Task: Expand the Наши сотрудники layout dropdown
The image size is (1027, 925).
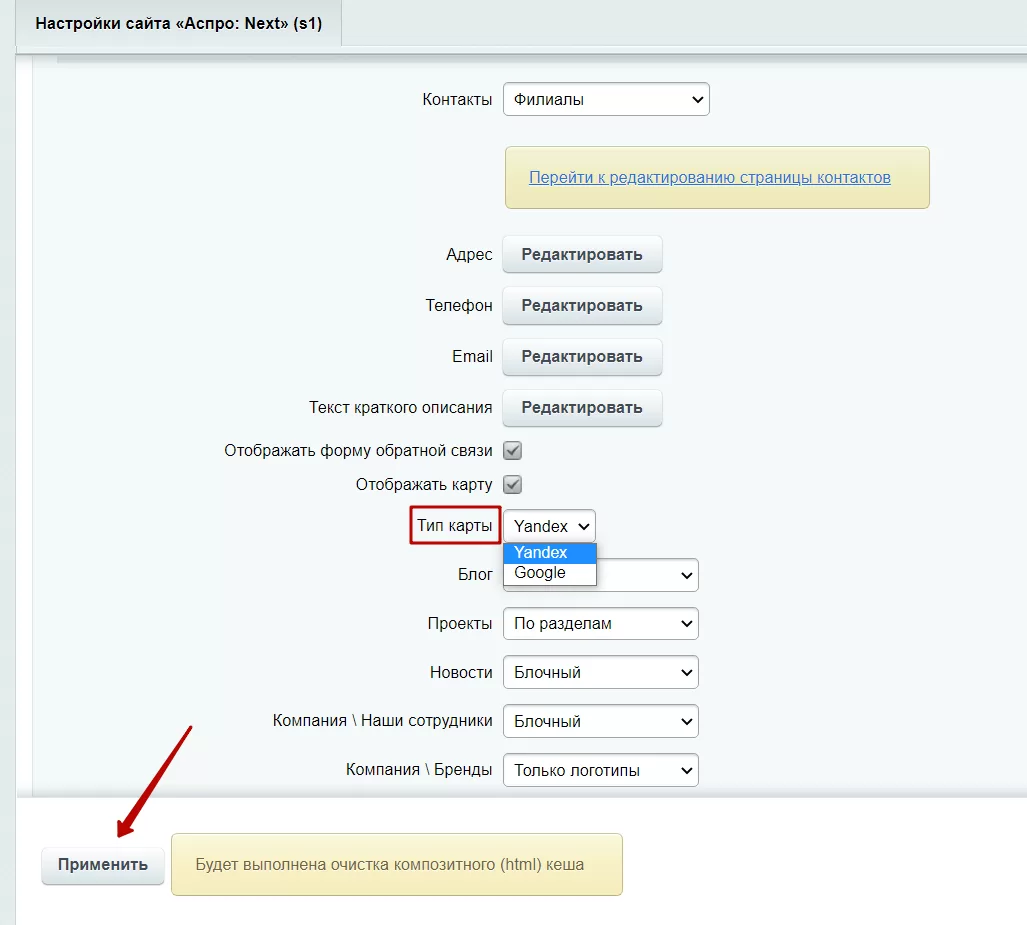Action: click(x=601, y=721)
